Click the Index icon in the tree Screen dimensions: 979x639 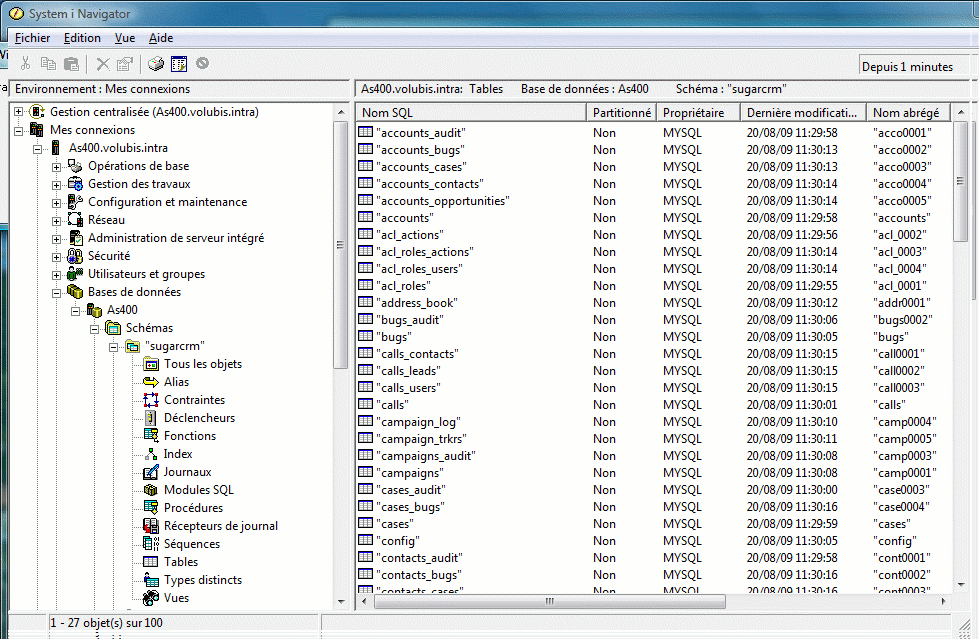point(151,454)
